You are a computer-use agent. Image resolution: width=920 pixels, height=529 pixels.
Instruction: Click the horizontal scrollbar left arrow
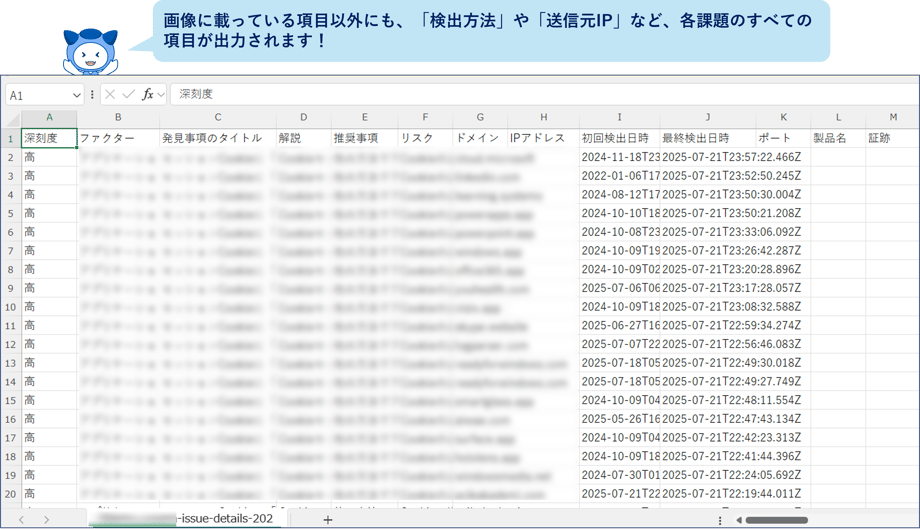click(x=739, y=520)
